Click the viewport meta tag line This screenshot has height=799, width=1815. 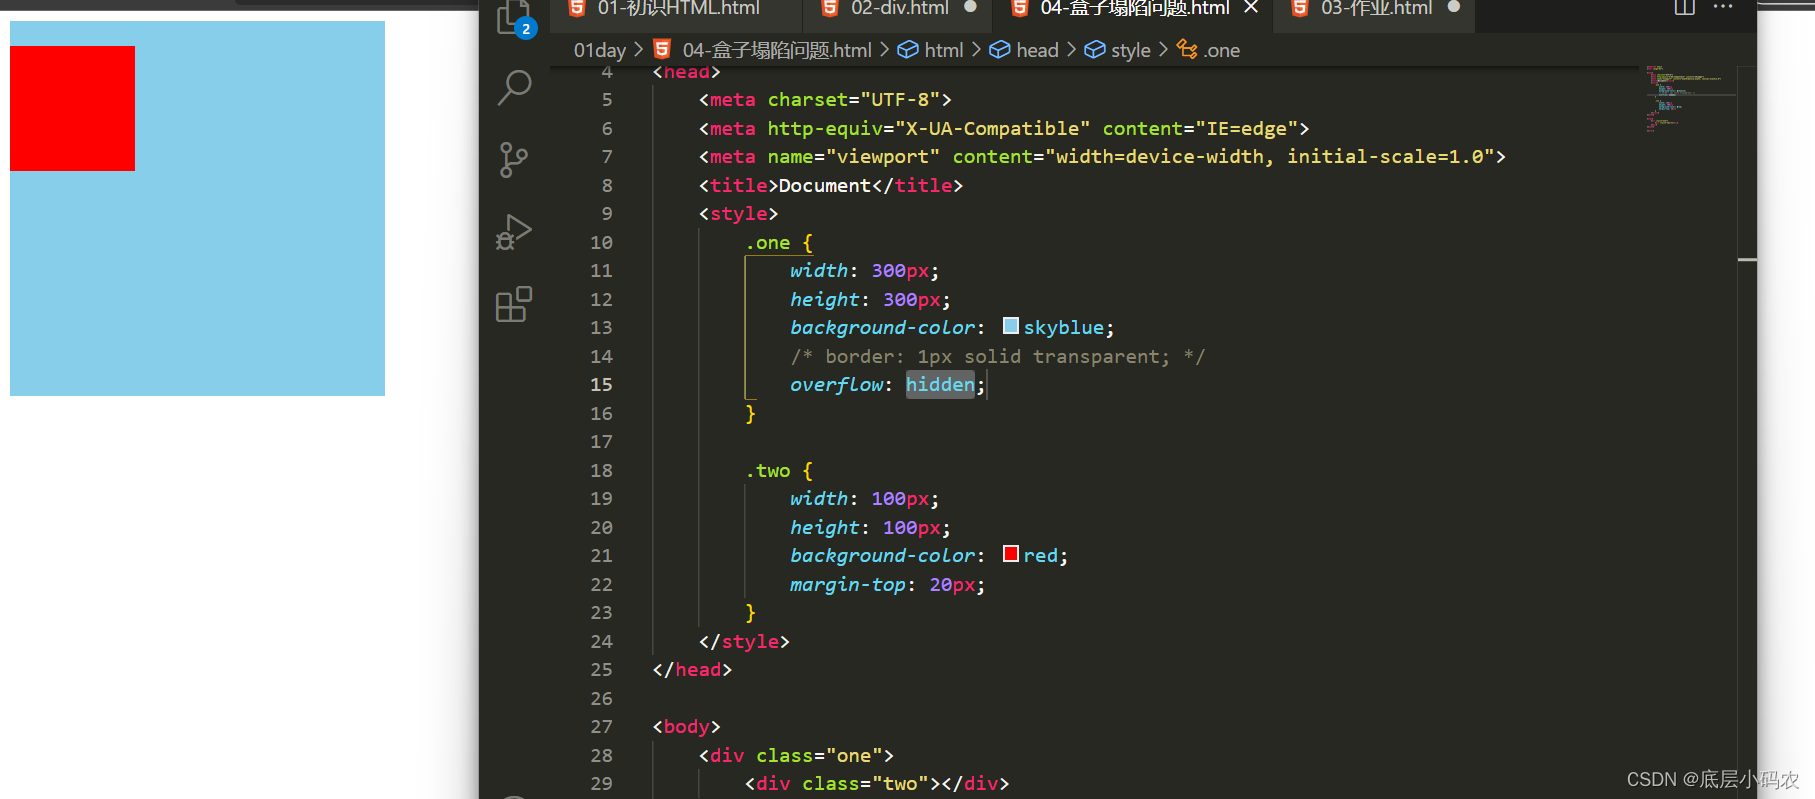[1102, 157]
